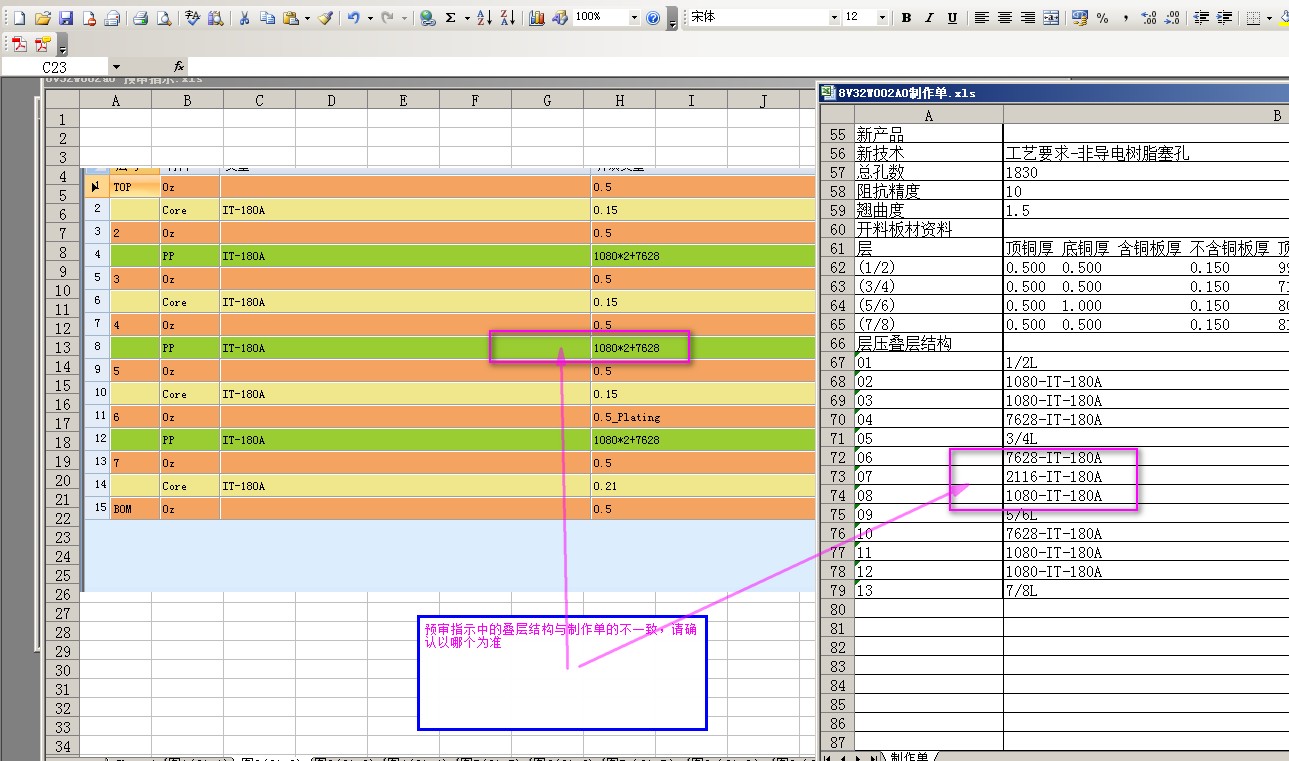
Task: Open Excel Help question mark
Action: pyautogui.click(x=653, y=18)
